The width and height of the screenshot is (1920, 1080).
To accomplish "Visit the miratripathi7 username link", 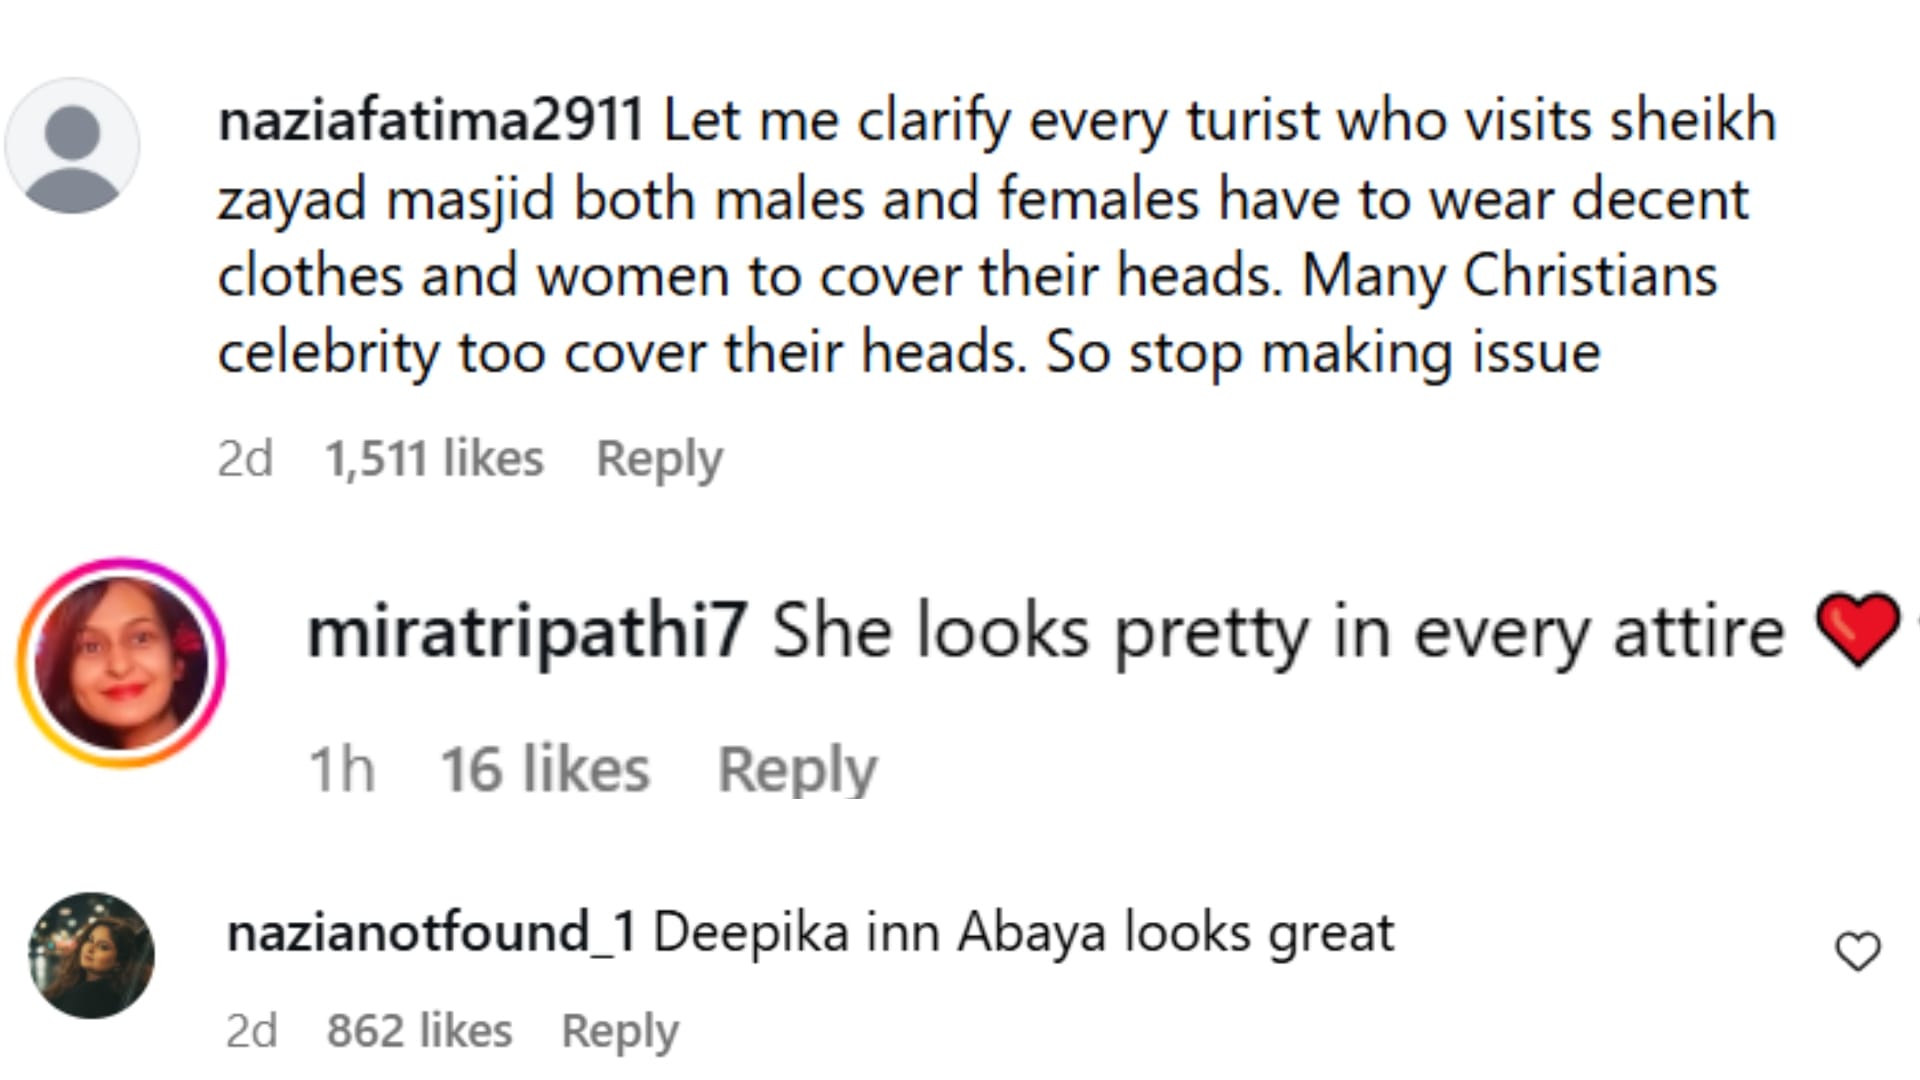I will pyautogui.click(x=527, y=631).
